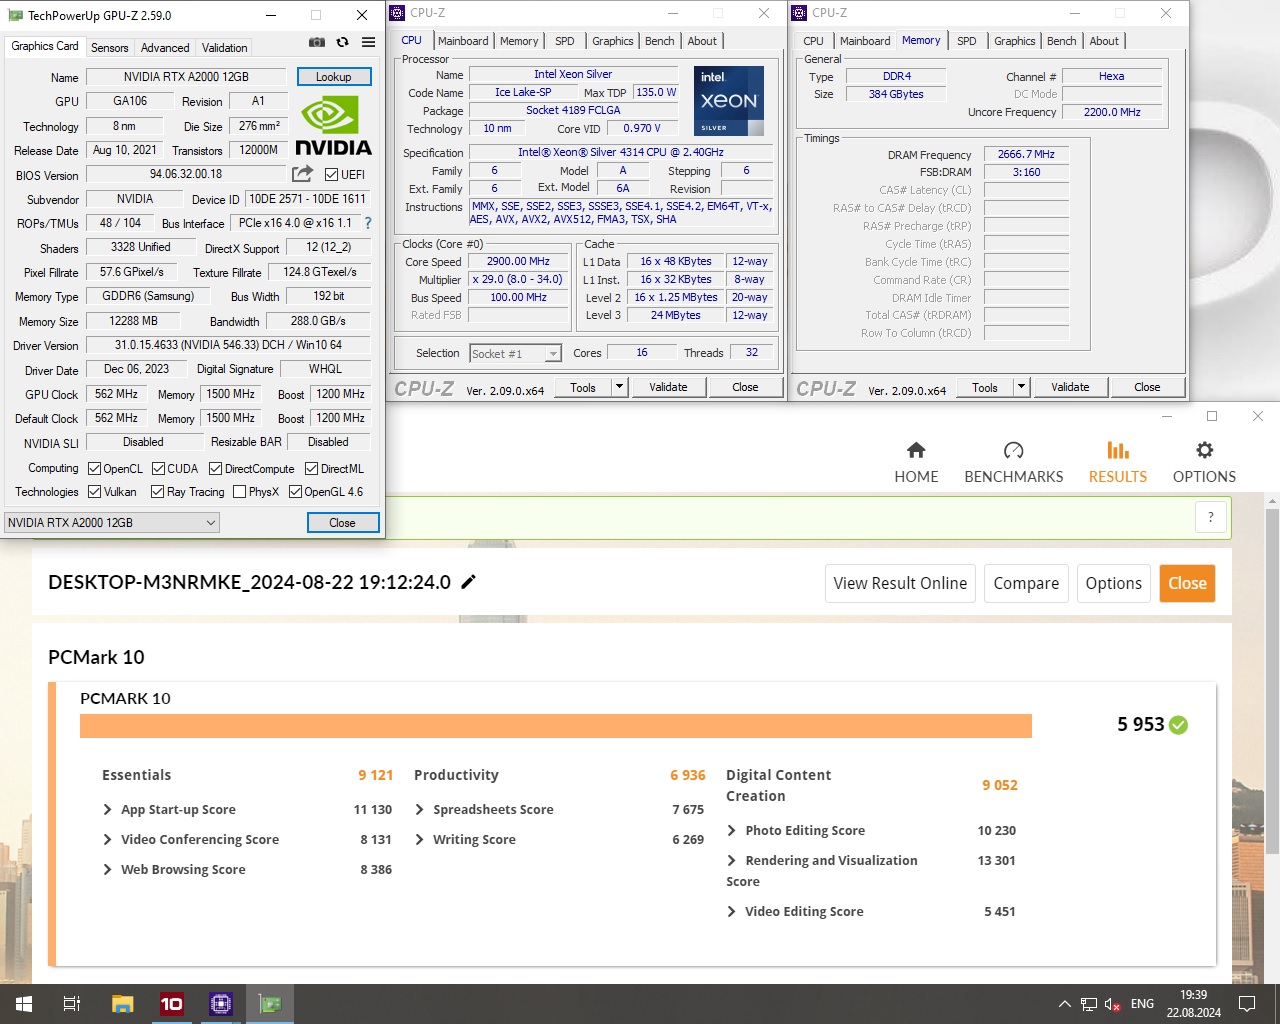1280x1024 pixels.
Task: Open PCMark BENCHMARKS gauge icon
Action: click(x=1013, y=450)
